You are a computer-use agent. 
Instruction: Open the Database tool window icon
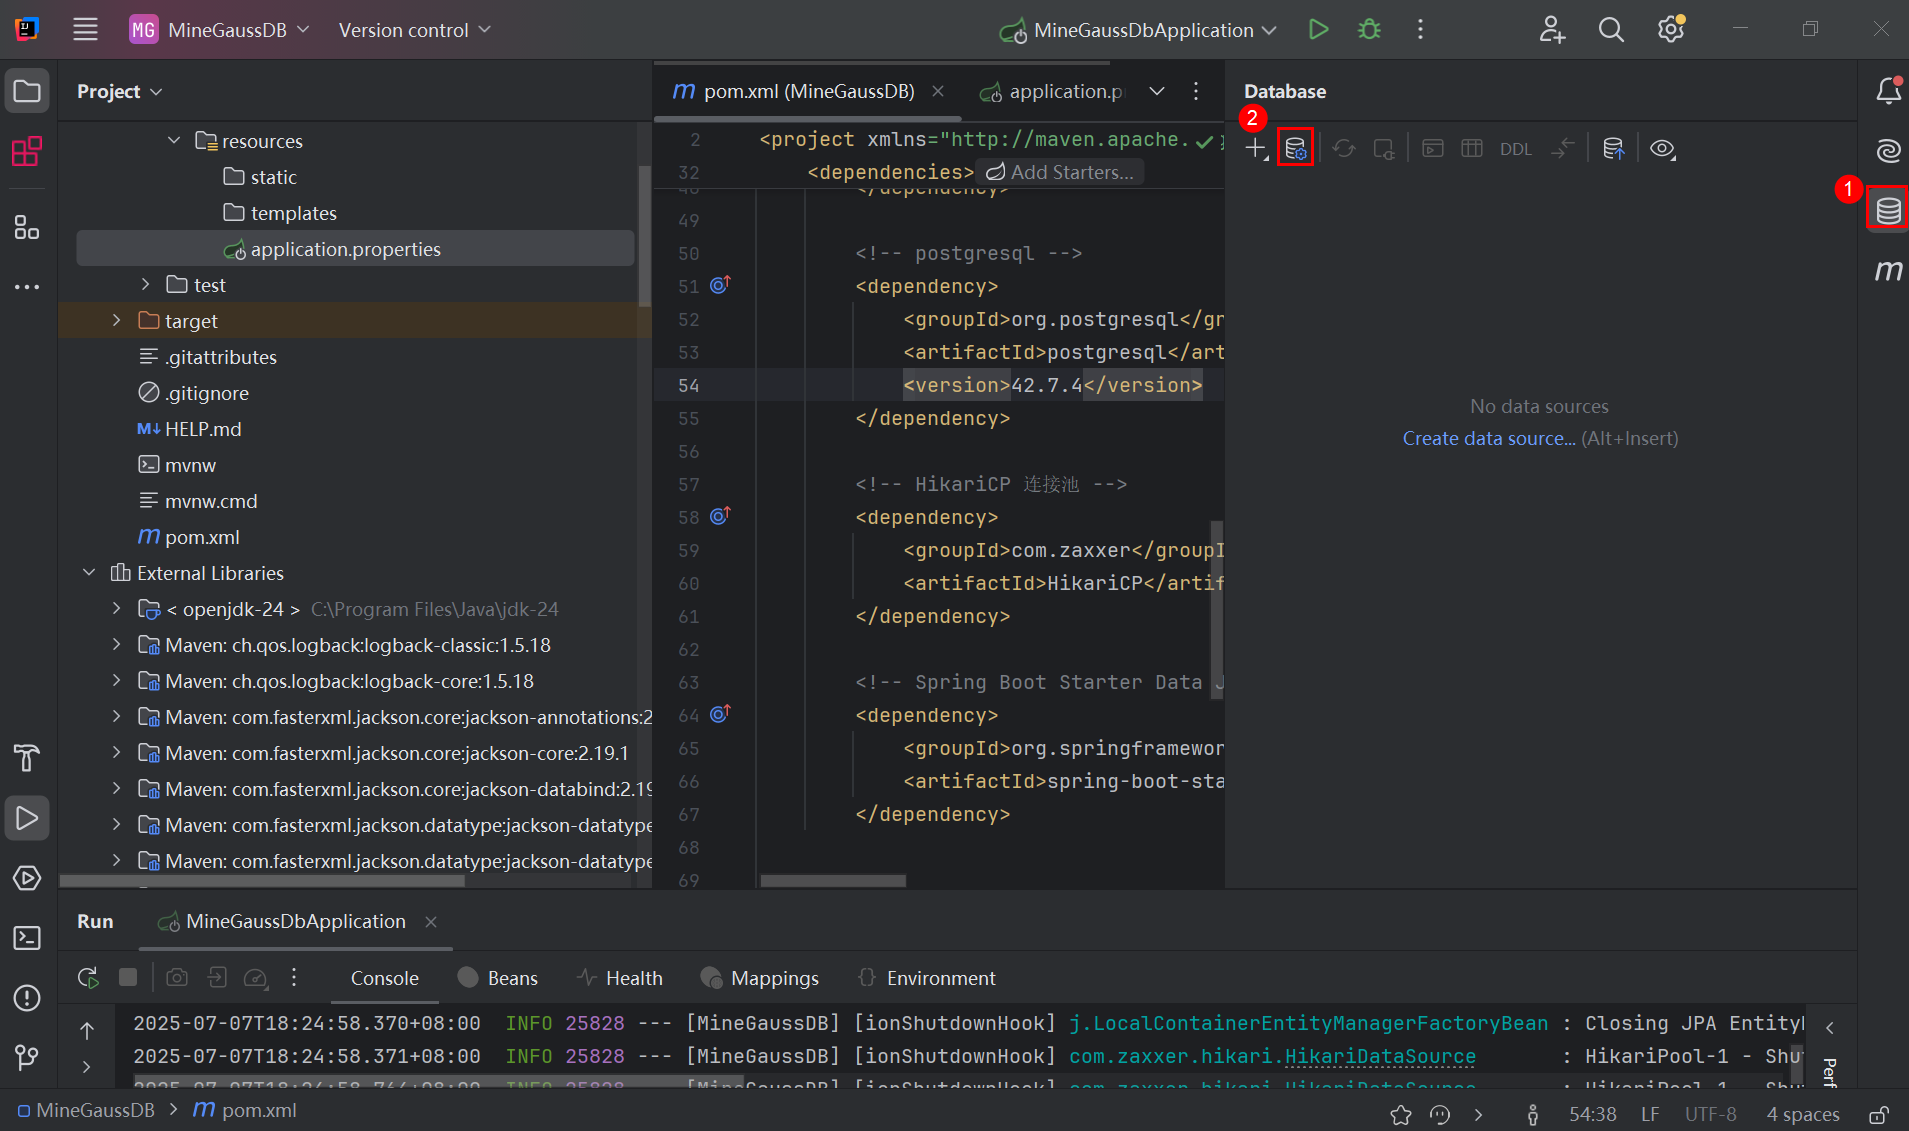tap(1887, 210)
